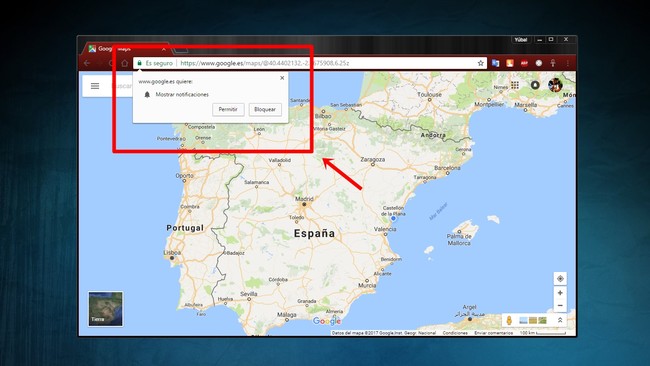Screen dimensions: 650x366
Task: Click the bookmark star in the address bar
Action: click(480, 63)
